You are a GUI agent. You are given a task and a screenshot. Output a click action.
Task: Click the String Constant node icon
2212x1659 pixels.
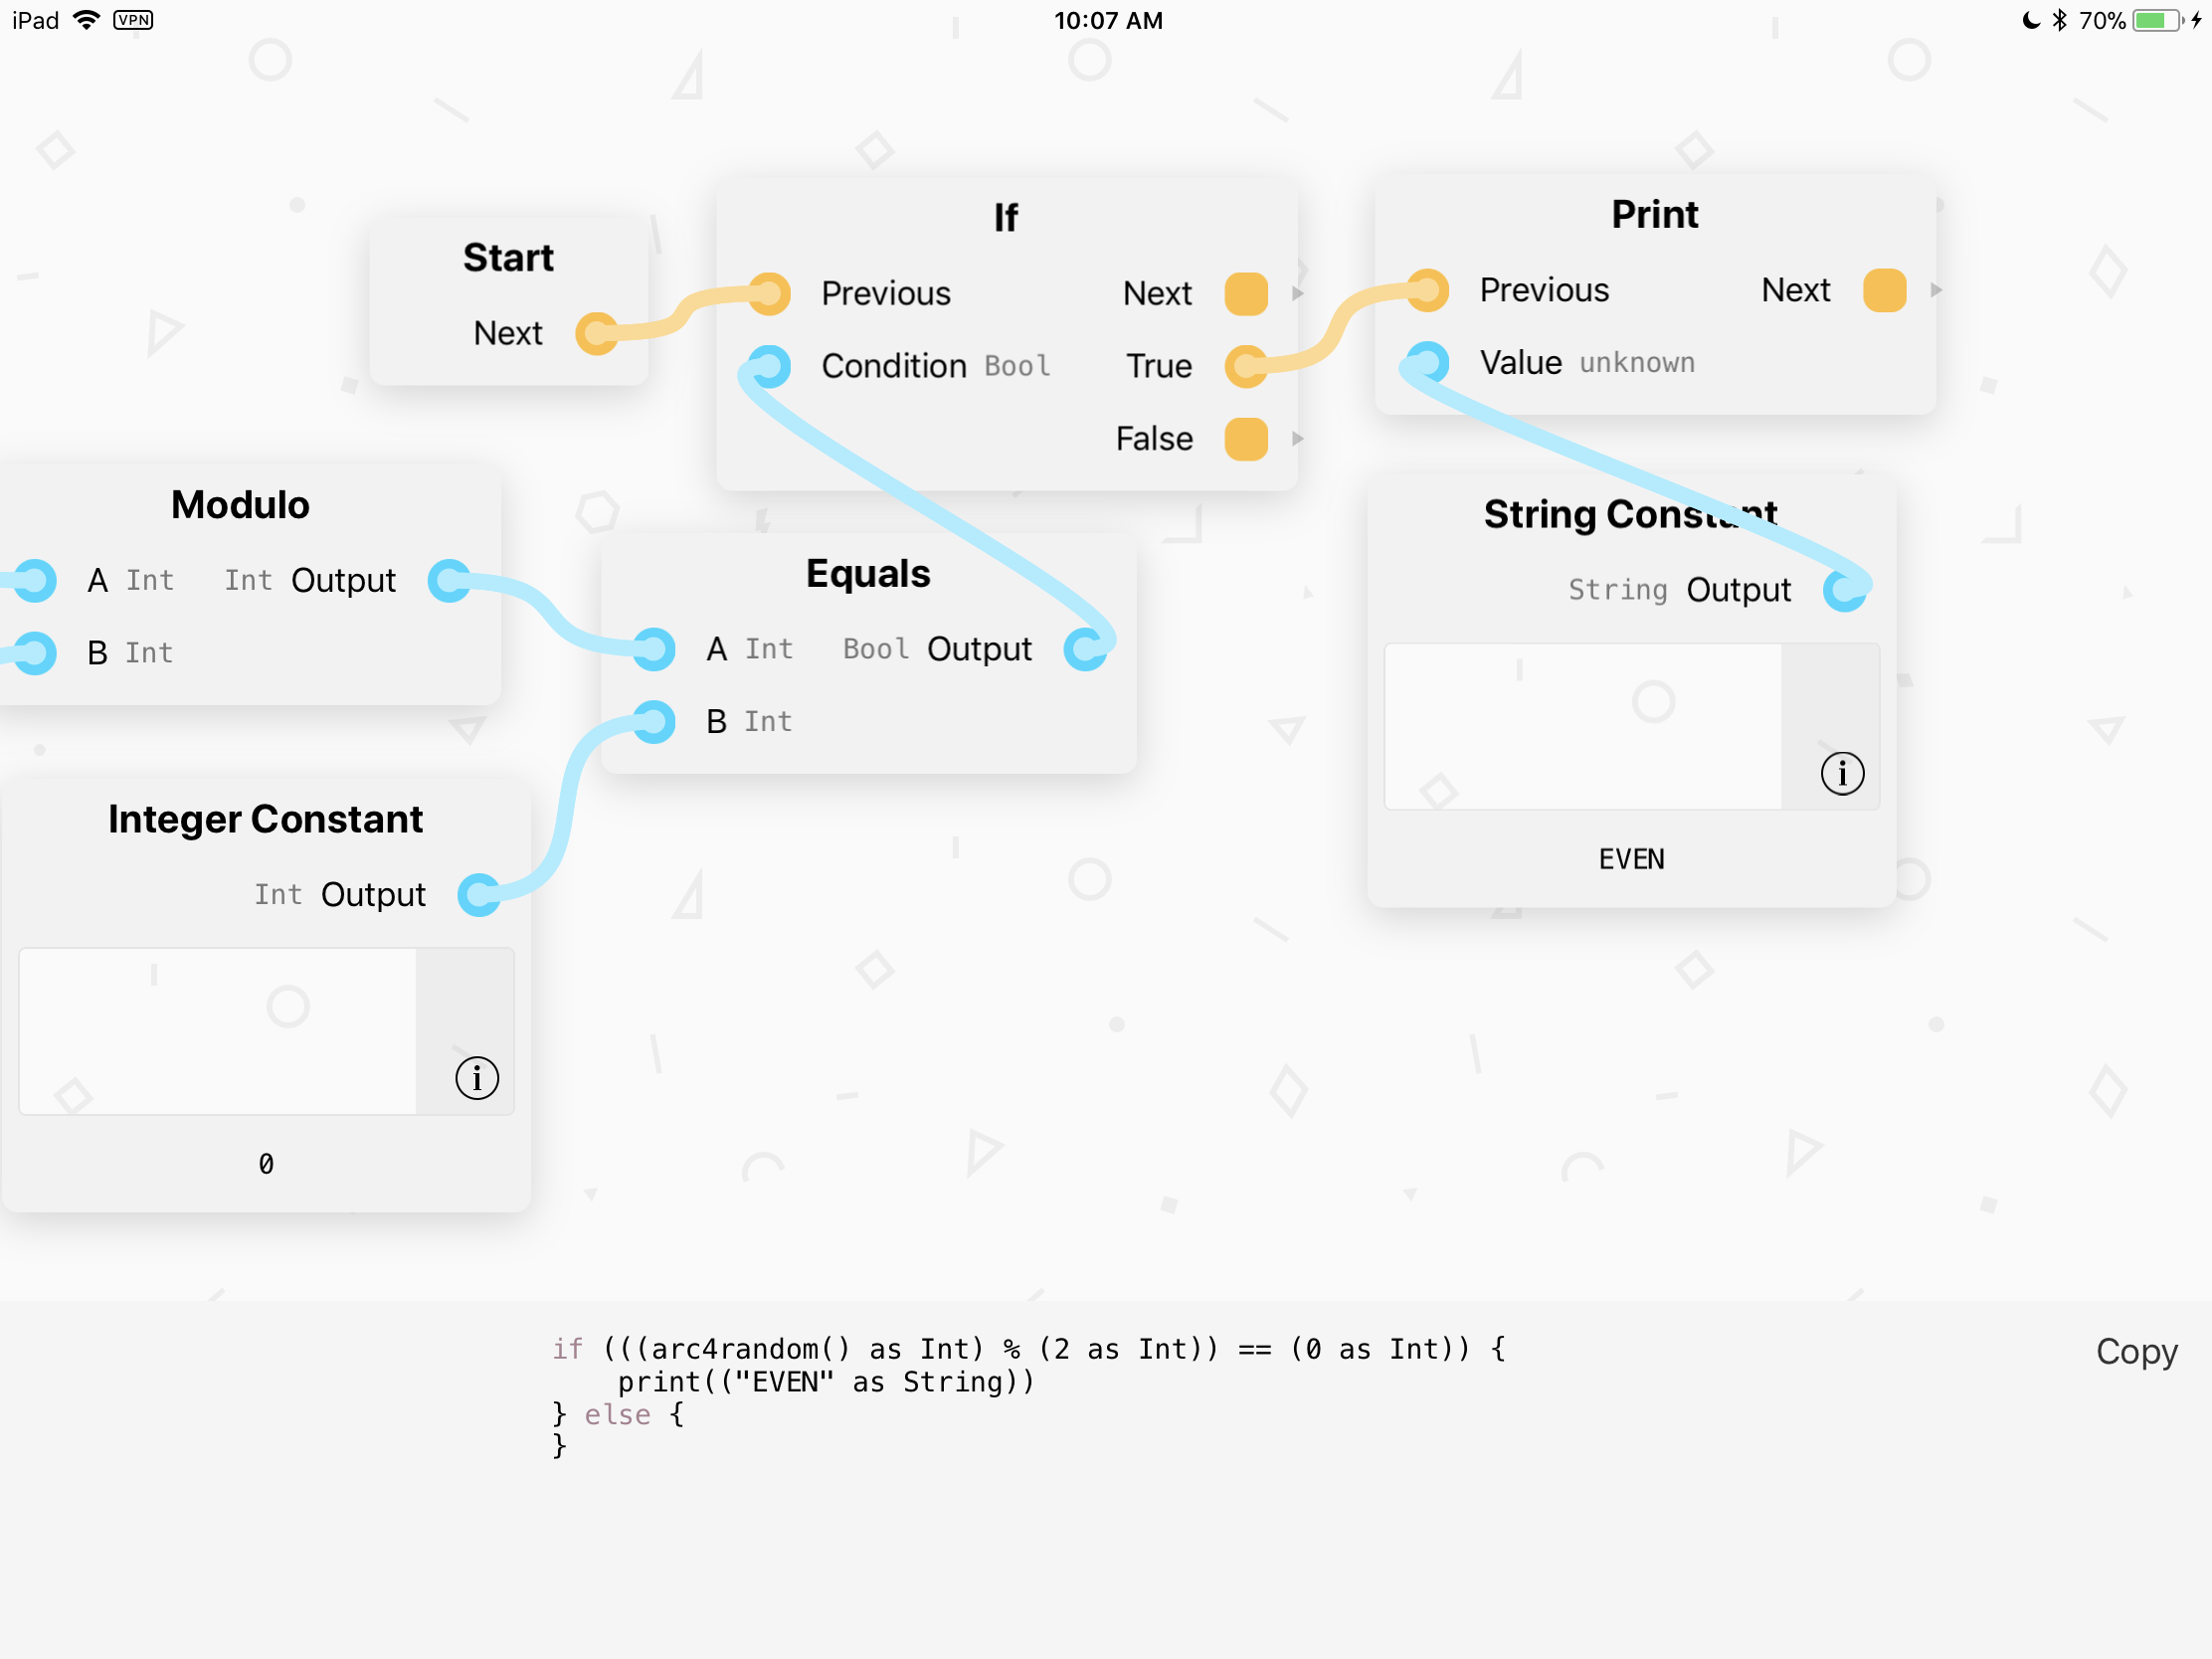1843,774
